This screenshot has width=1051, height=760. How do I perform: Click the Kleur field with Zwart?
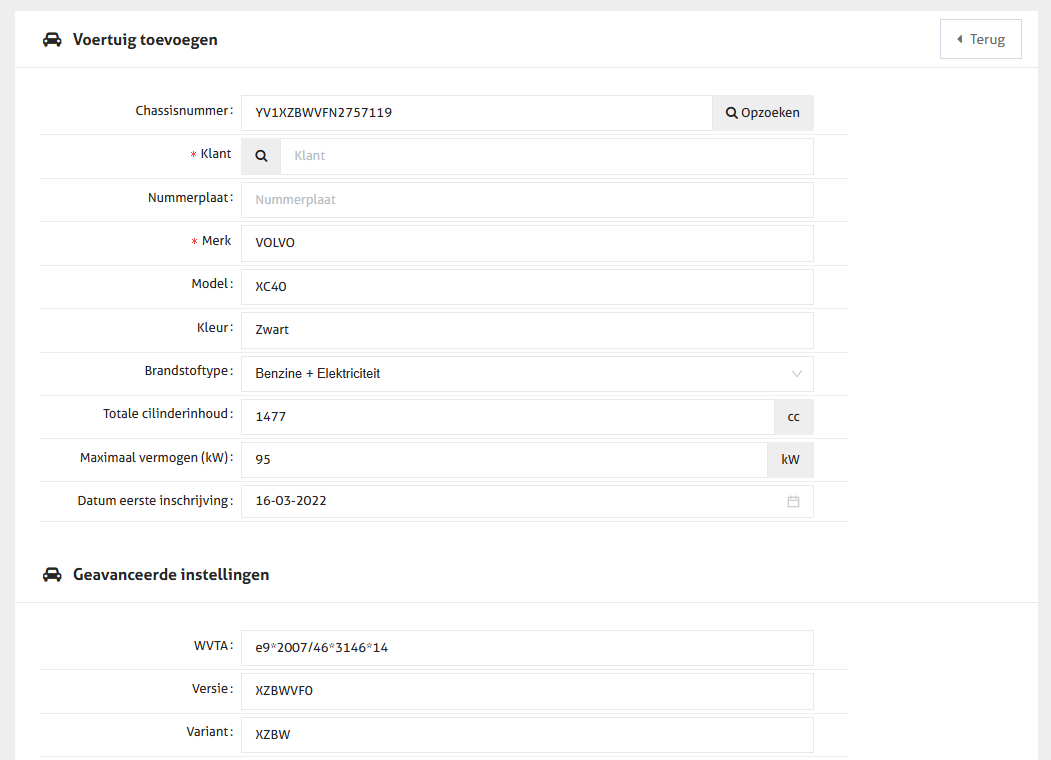click(x=527, y=330)
